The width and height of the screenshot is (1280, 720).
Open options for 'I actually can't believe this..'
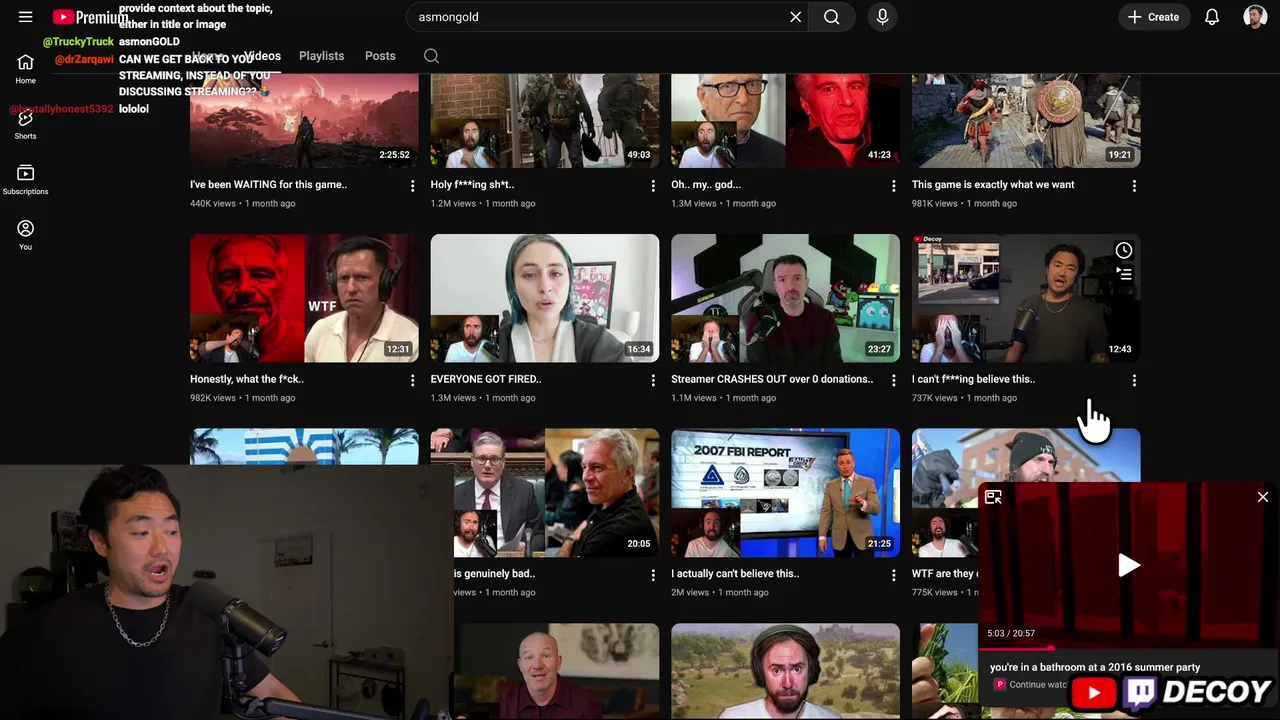tap(894, 576)
